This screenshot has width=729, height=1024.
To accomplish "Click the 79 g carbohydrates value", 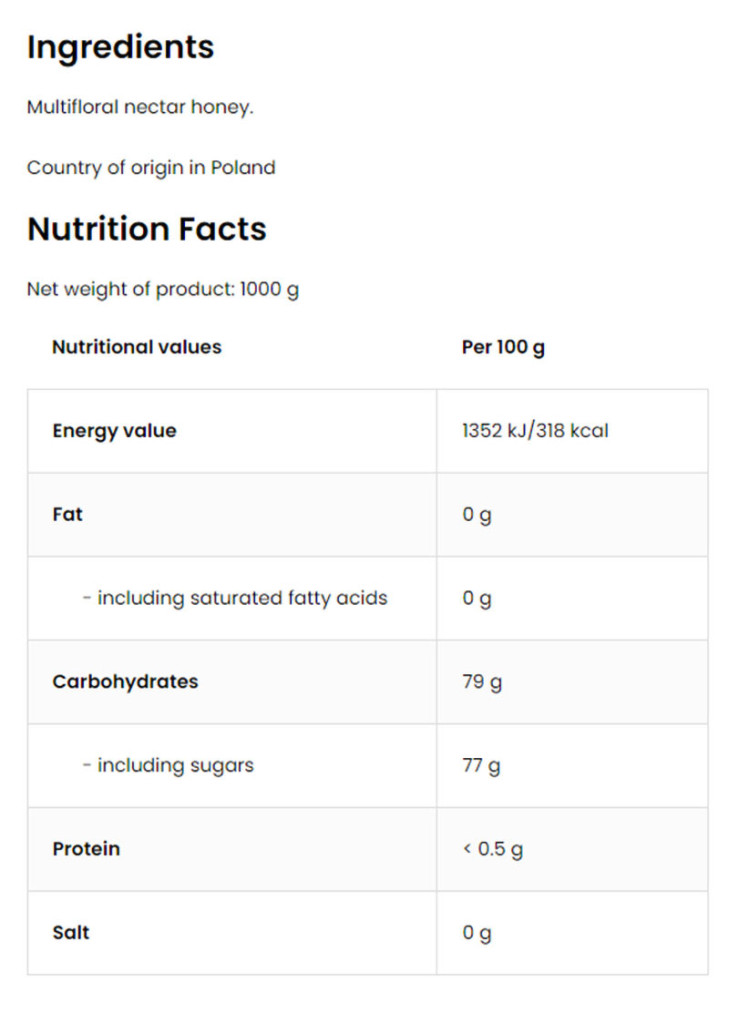I will (x=481, y=682).
